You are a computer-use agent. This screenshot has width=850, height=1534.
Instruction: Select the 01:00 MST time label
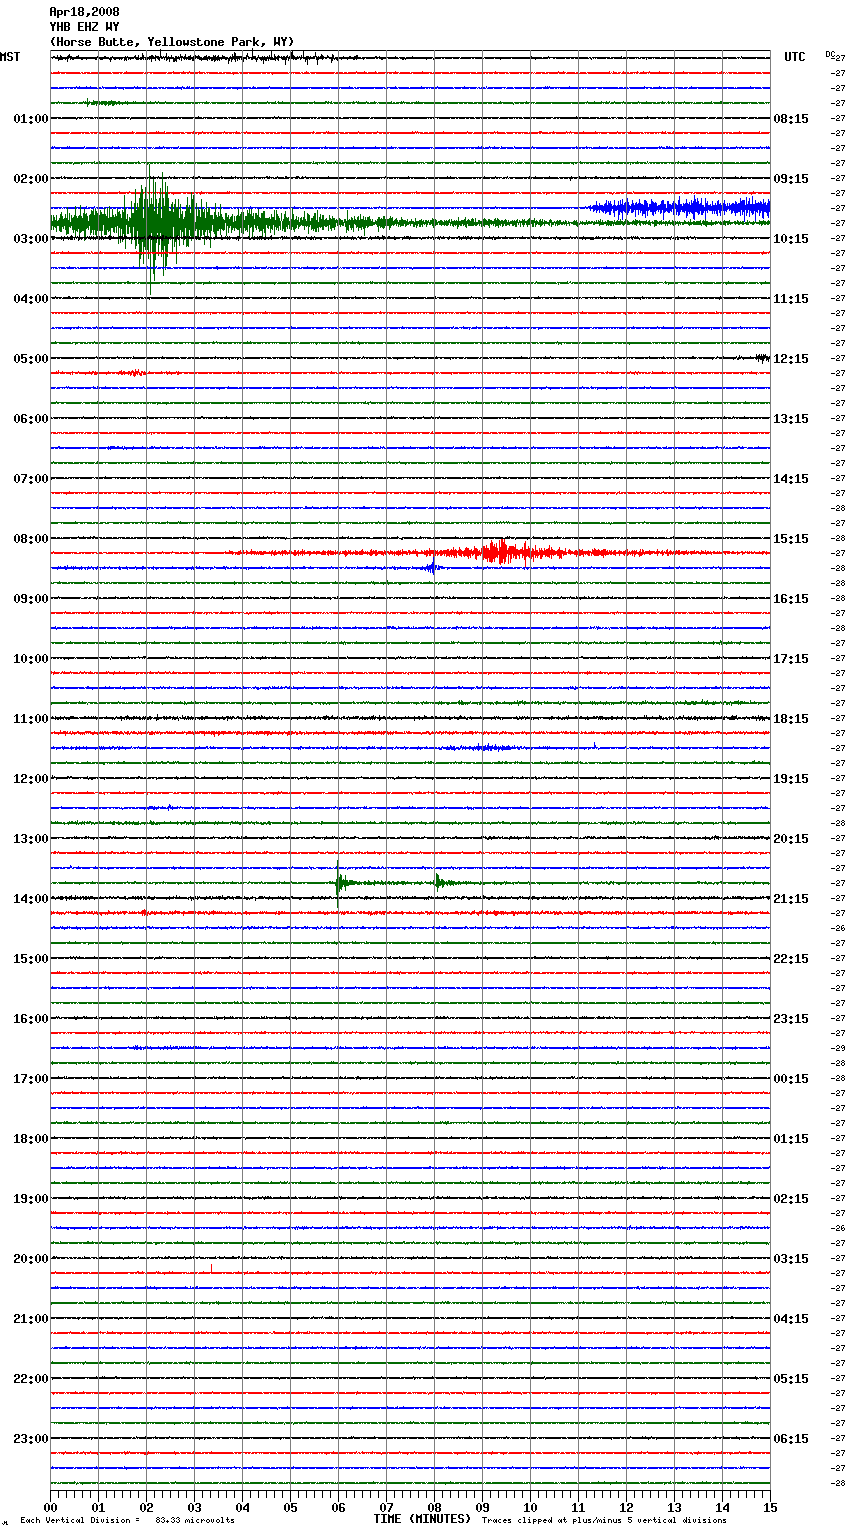point(31,119)
